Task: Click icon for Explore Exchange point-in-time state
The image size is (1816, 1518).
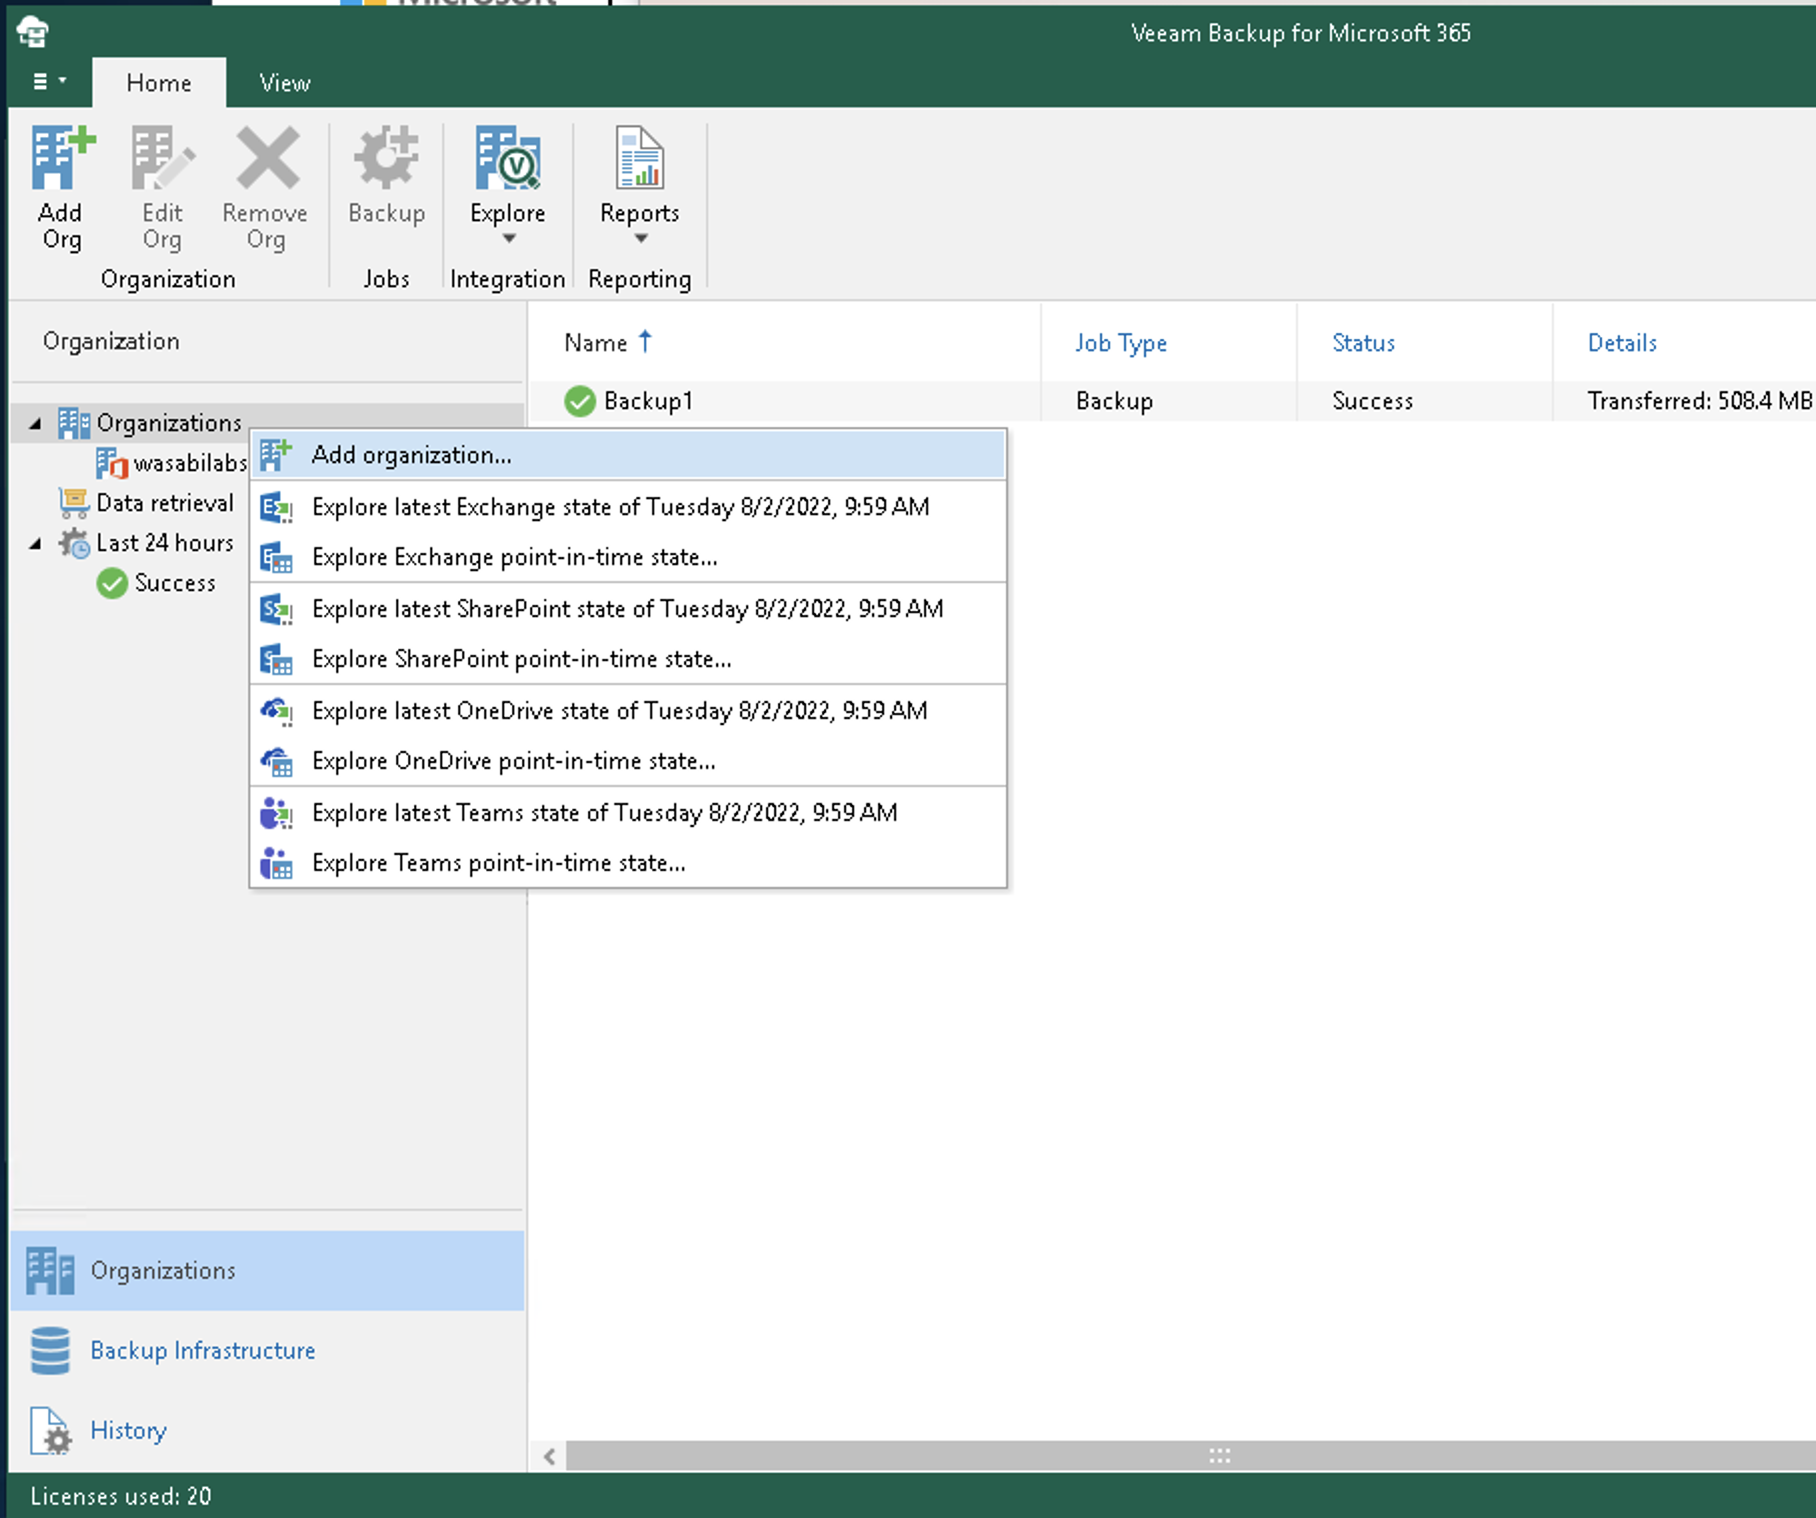Action: pyautogui.click(x=276, y=557)
